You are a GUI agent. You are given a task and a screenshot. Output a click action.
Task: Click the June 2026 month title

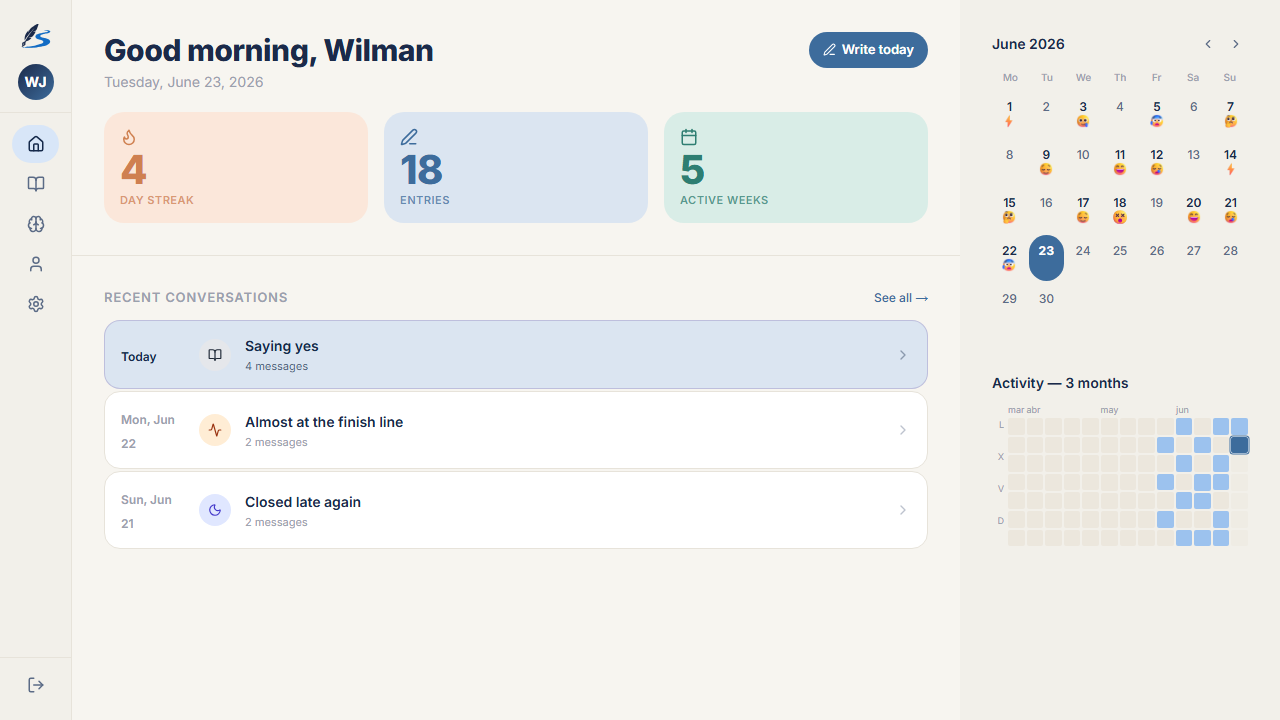click(1028, 44)
